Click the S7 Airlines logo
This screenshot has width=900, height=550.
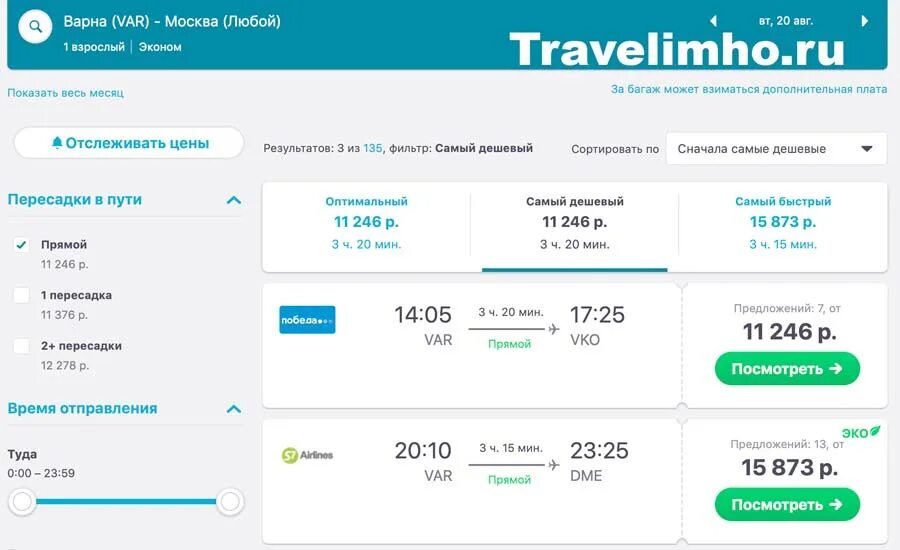307,455
